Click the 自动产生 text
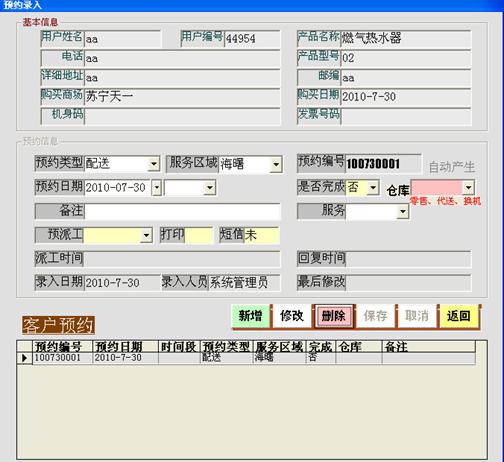The width and height of the screenshot is (504, 462). tap(452, 167)
